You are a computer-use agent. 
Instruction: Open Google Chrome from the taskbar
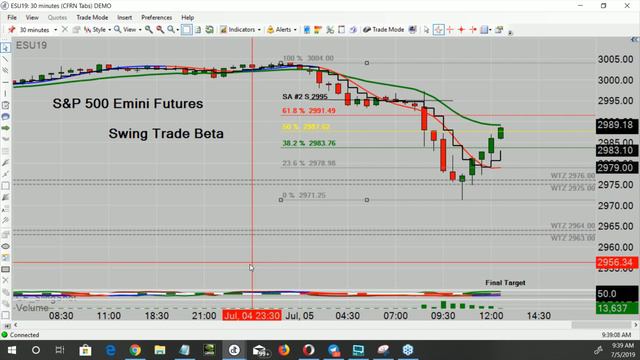pos(135,350)
